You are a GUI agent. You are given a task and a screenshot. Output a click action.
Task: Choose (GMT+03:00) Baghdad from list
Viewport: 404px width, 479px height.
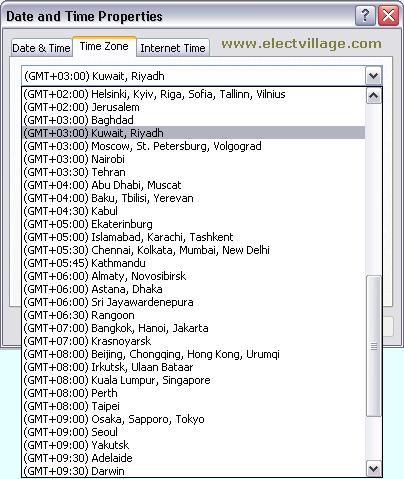193,120
